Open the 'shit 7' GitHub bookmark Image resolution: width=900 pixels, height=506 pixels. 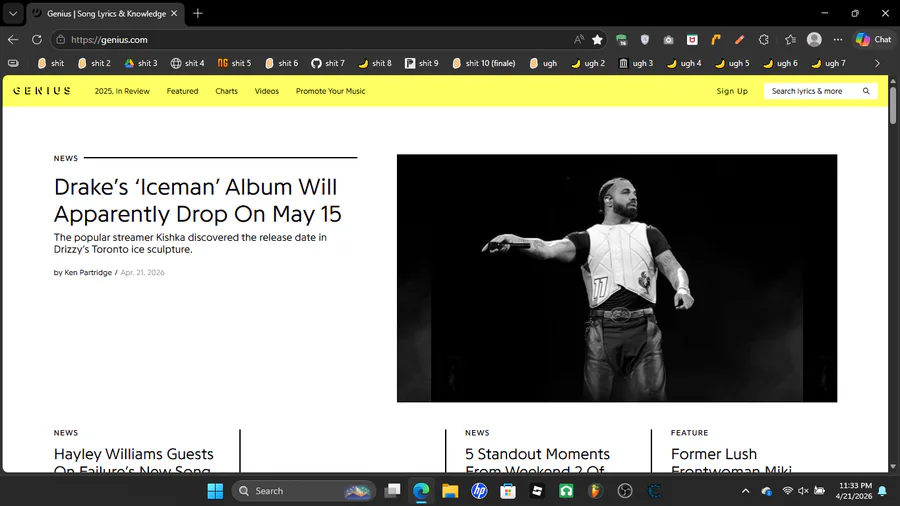[328, 63]
